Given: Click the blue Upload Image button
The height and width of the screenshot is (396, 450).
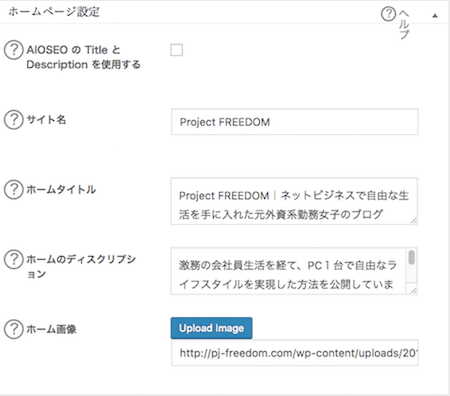Looking at the screenshot, I should pyautogui.click(x=211, y=328).
